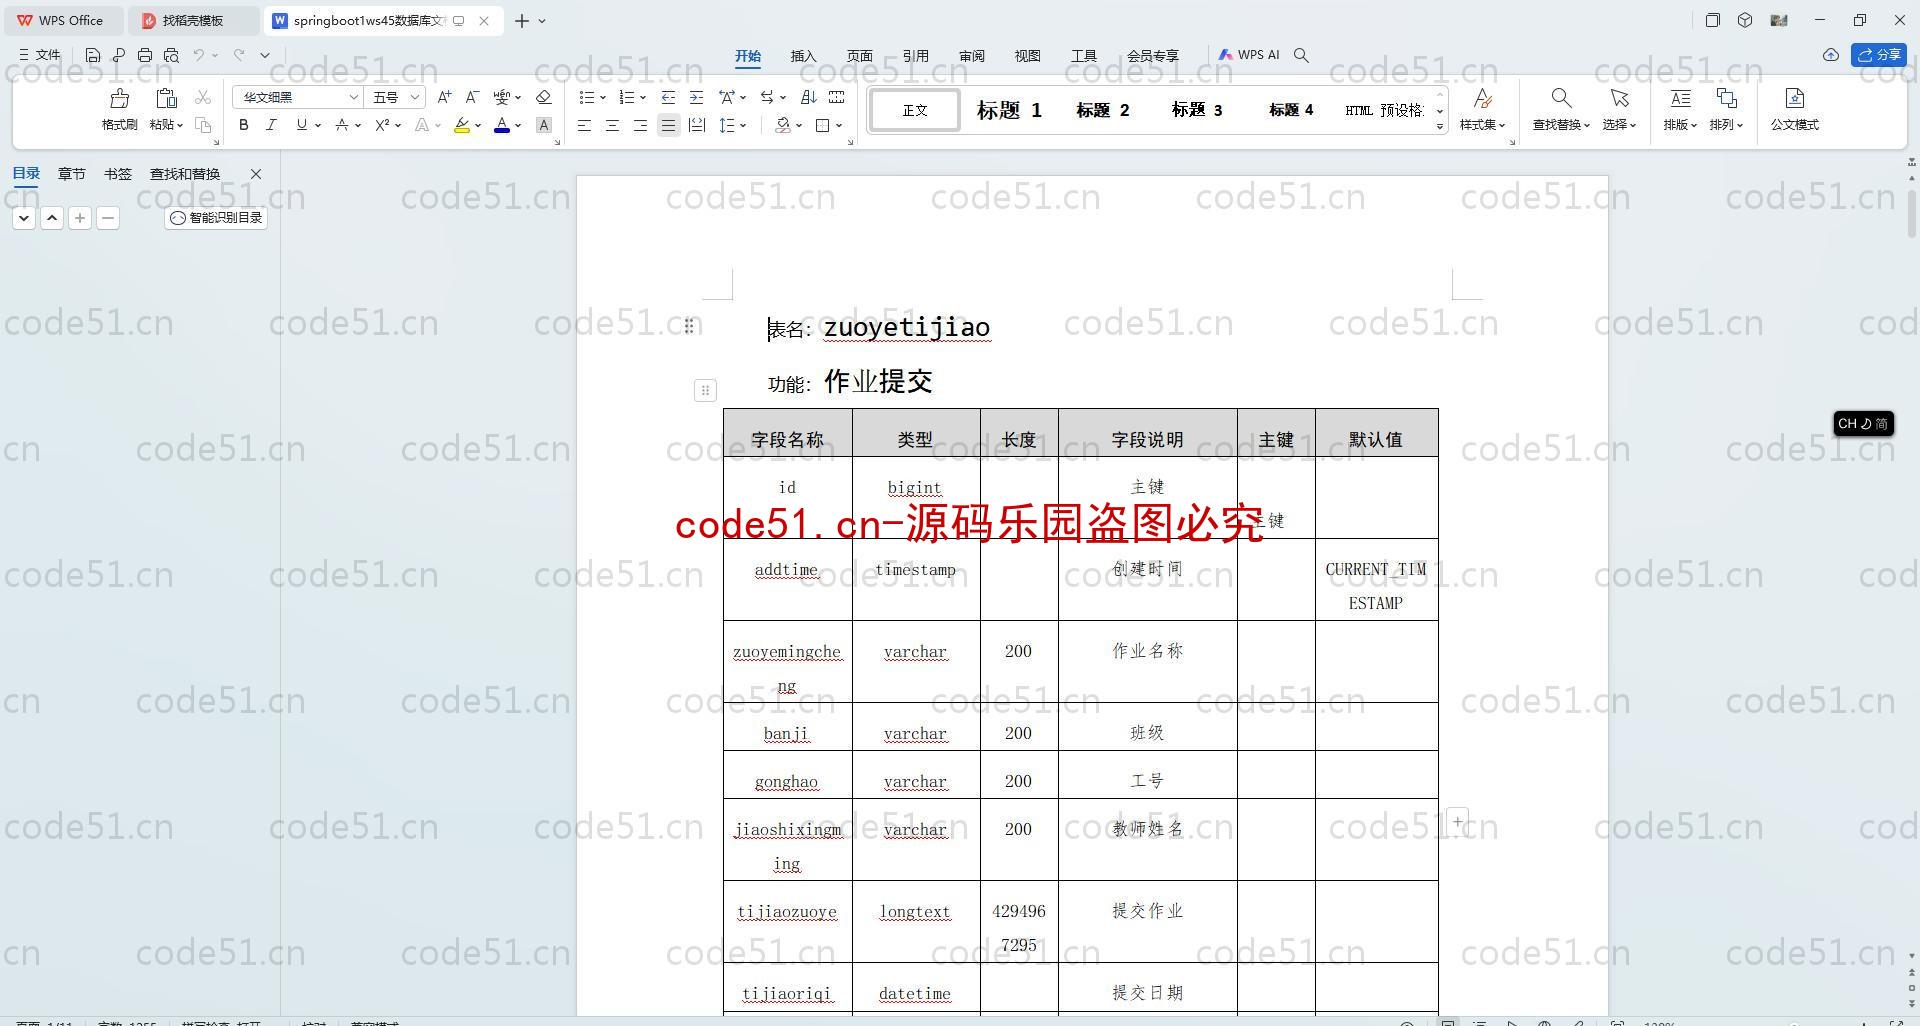This screenshot has width=1920, height=1026.
Task: Expand the styles gallery more arrow
Action: (1440, 126)
